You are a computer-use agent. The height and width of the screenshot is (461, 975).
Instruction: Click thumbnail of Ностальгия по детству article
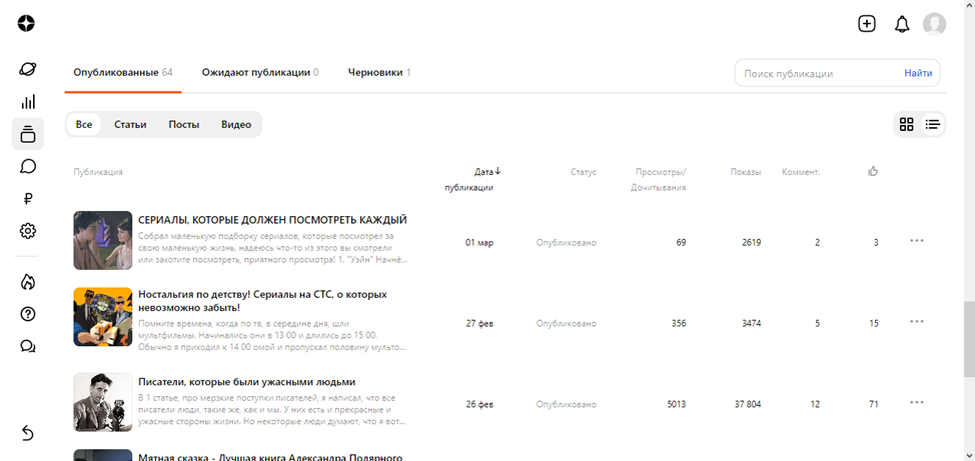point(103,317)
